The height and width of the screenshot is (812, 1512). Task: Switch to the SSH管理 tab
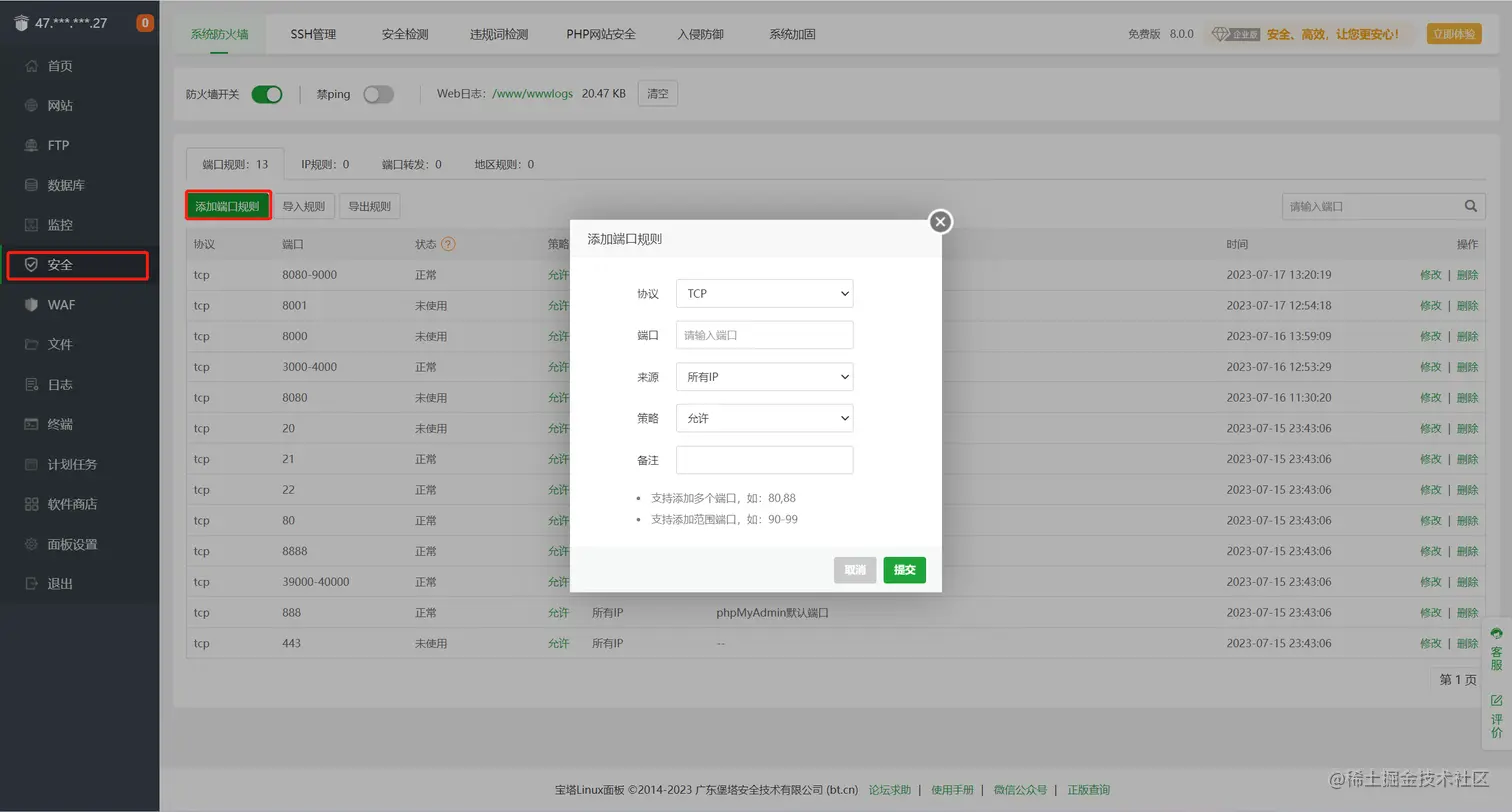[x=313, y=34]
